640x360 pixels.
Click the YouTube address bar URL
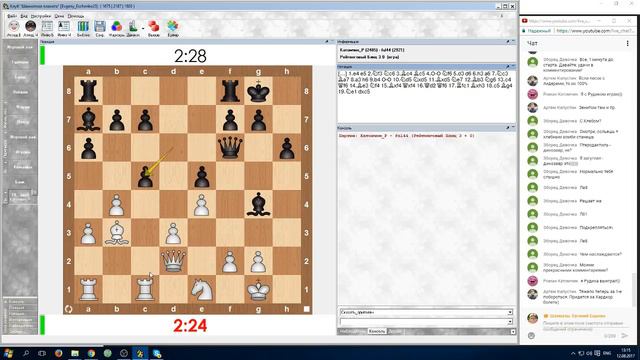(x=596, y=31)
